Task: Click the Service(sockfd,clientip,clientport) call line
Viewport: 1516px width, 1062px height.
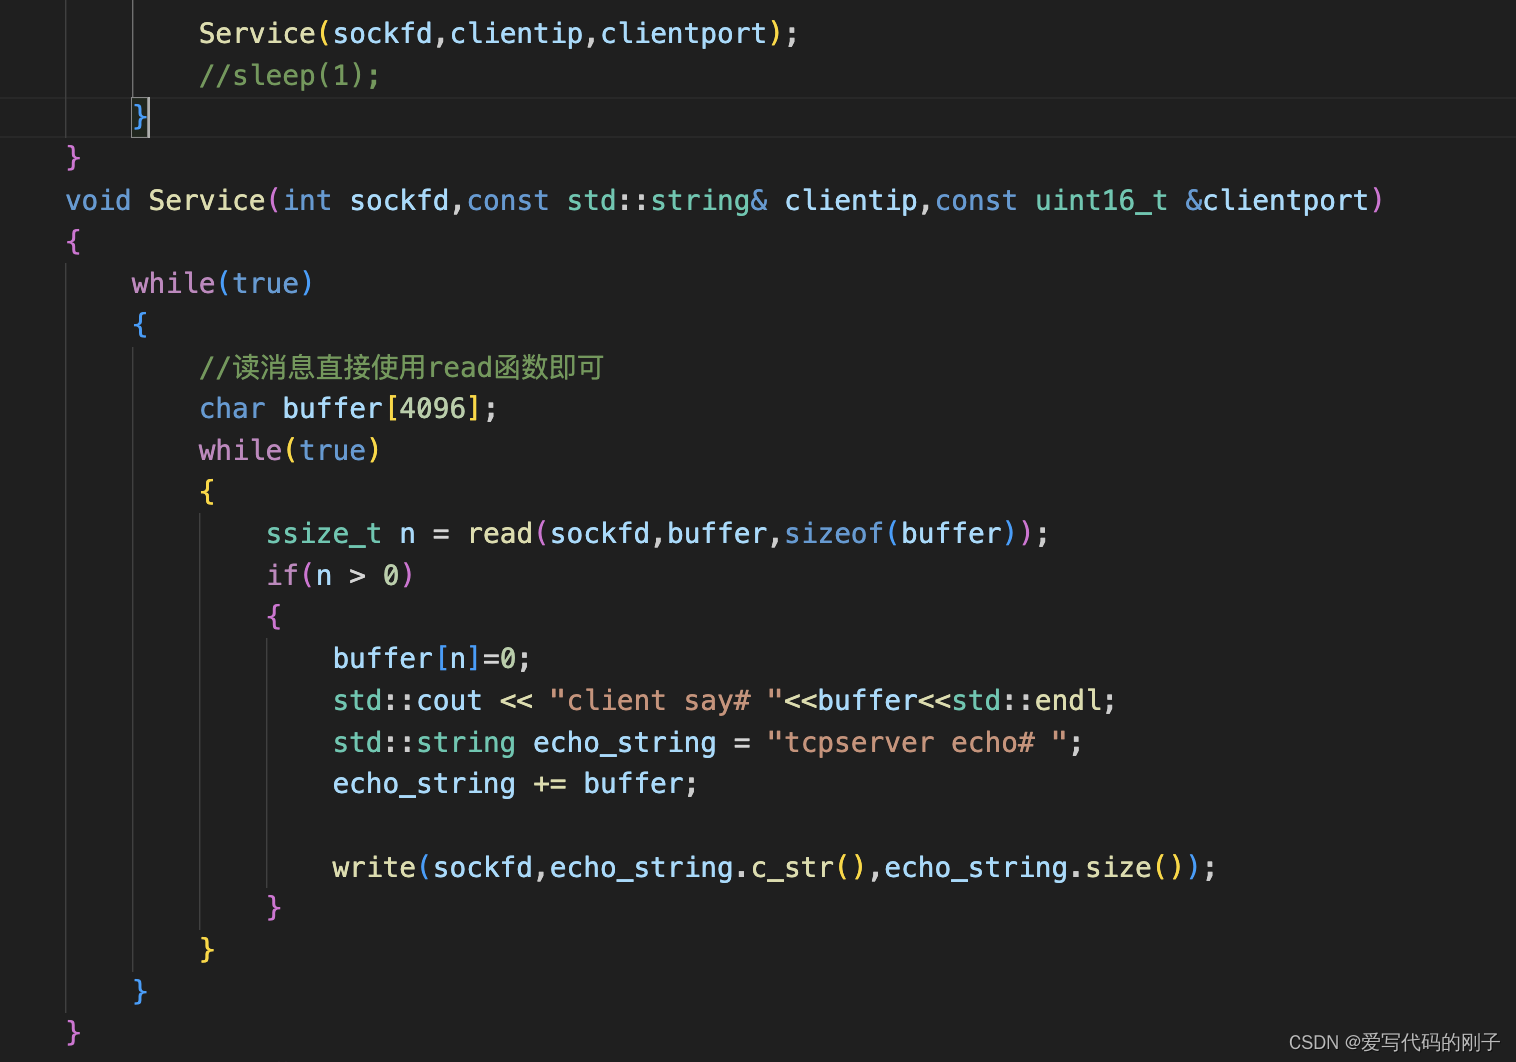Action: (x=498, y=34)
